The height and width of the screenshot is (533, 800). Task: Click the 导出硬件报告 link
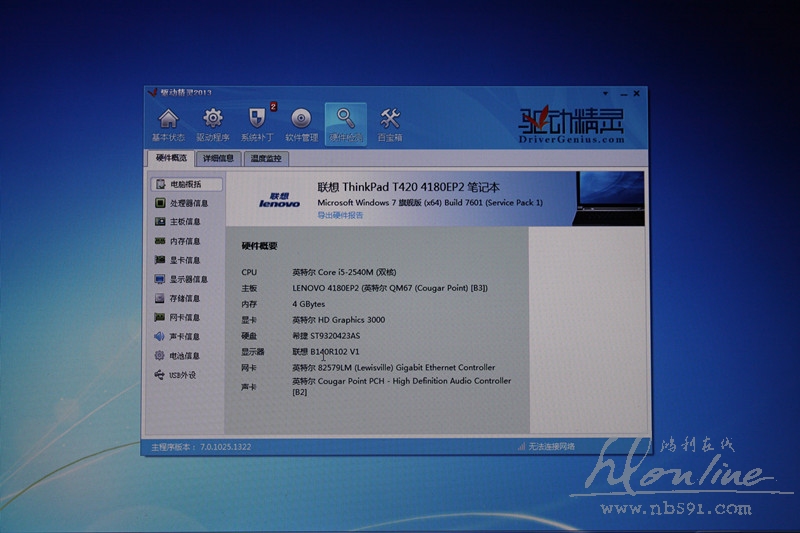click(340, 215)
